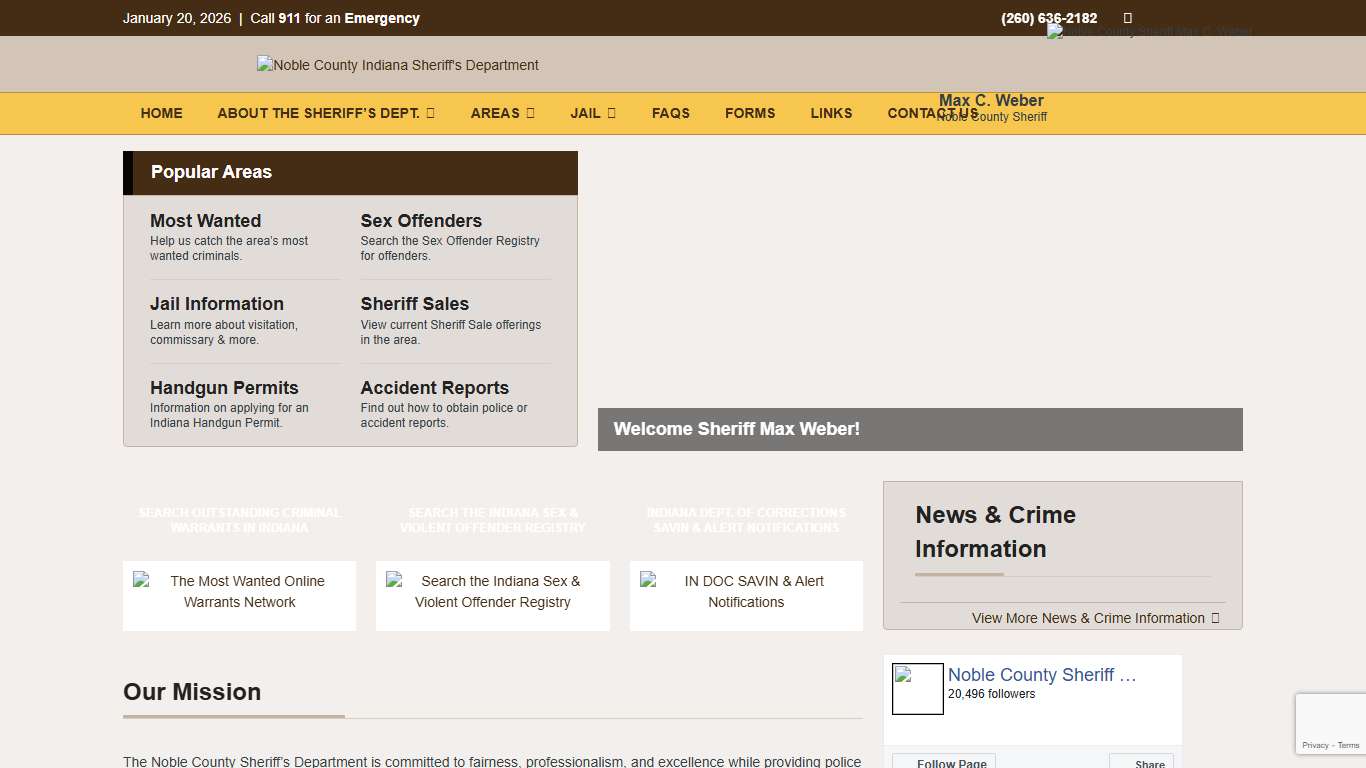Click the Share button on the Facebook widget
The height and width of the screenshot is (768, 1366).
(1141, 761)
